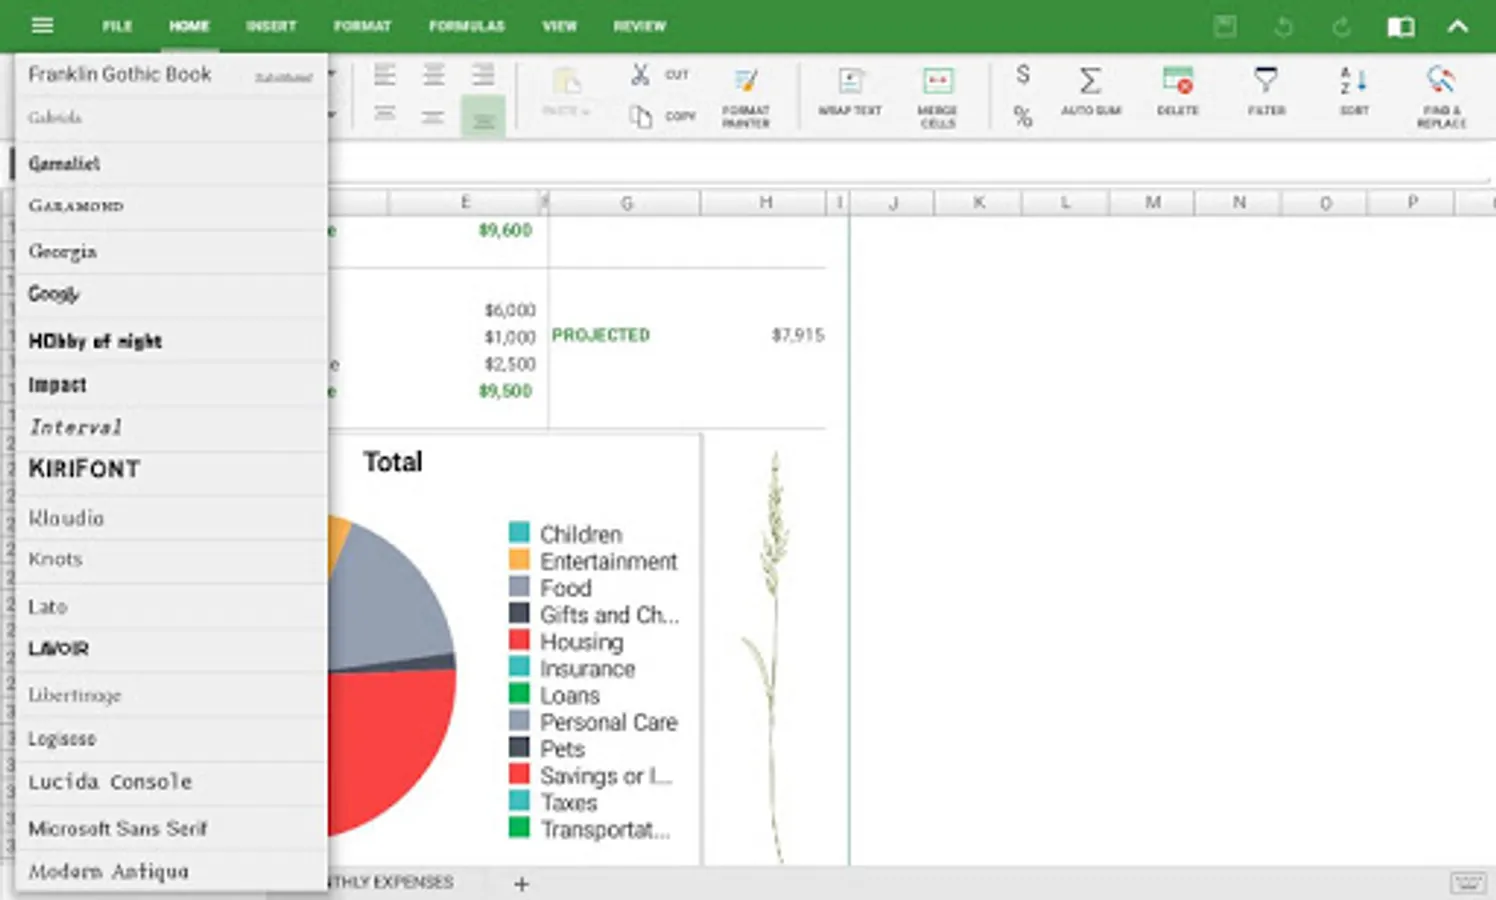
Task: Click the Housing legend entry
Action: pos(566,642)
